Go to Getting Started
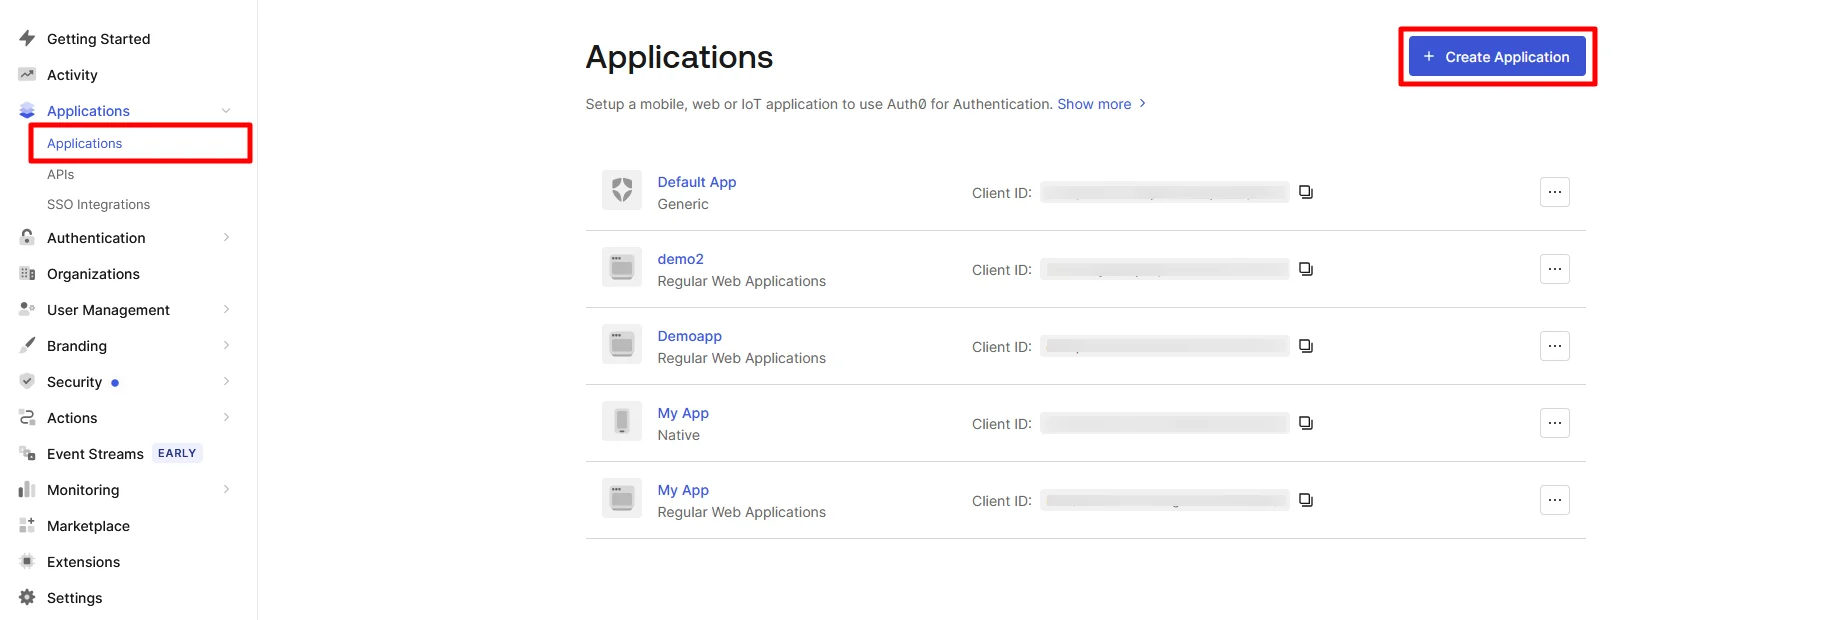This screenshot has width=1837, height=620. (98, 38)
